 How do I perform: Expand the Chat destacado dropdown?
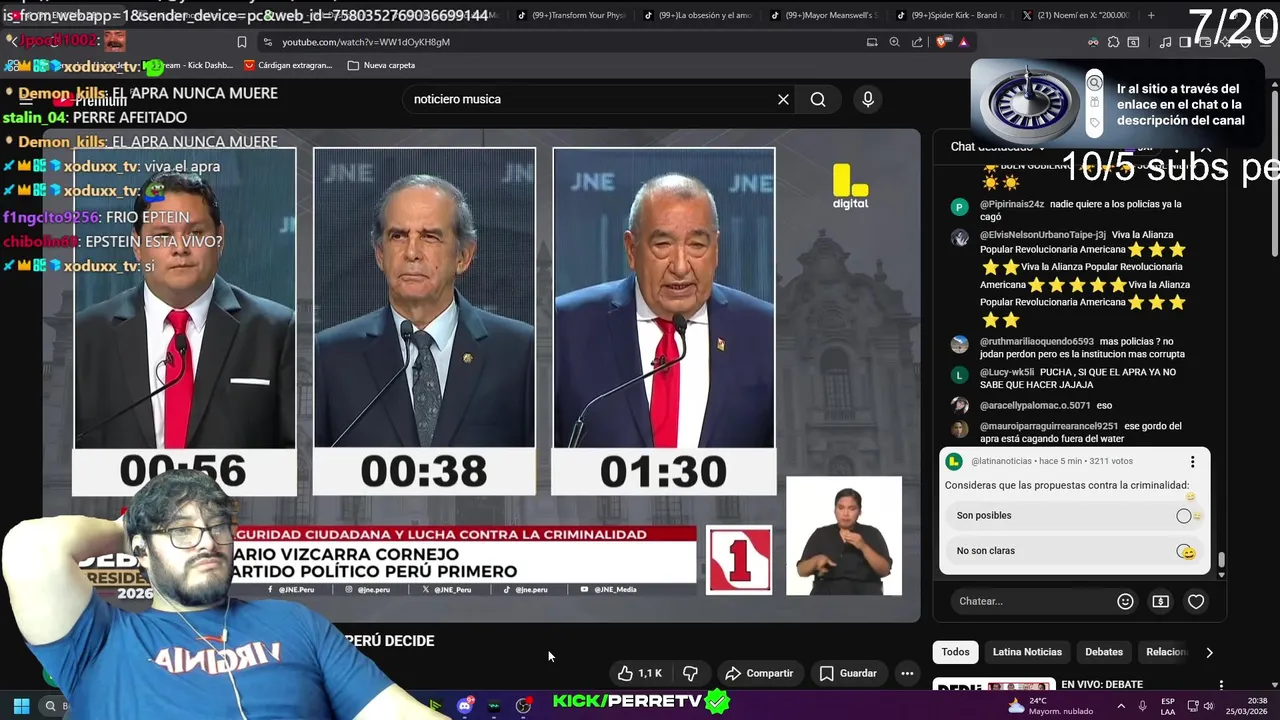pyautogui.click(x=997, y=147)
